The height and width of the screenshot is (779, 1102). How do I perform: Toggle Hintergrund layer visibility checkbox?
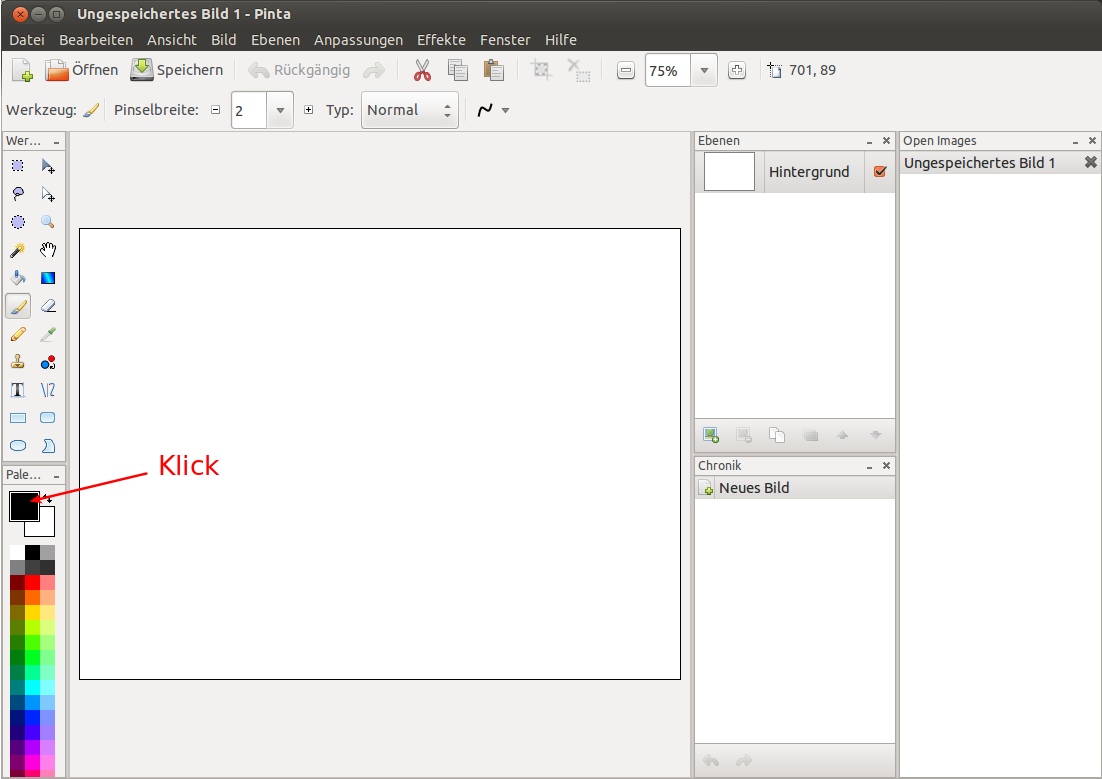(x=880, y=172)
